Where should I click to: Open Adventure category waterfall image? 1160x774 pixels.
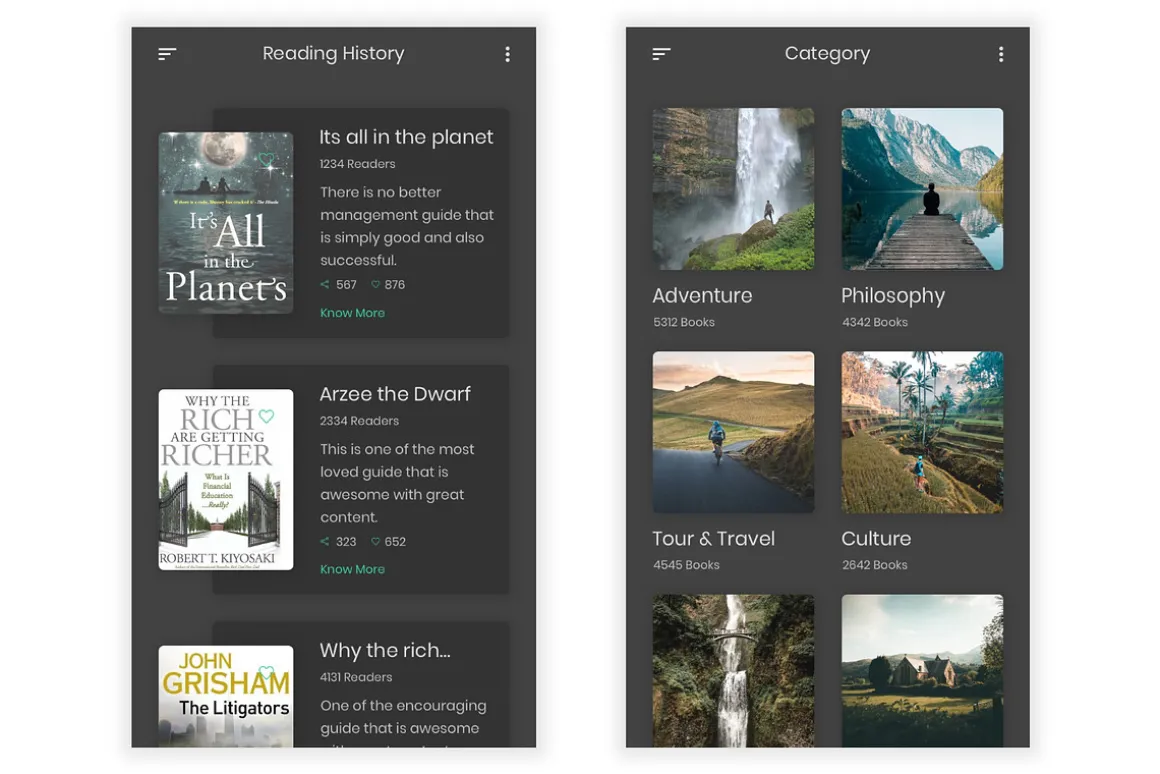click(x=733, y=189)
